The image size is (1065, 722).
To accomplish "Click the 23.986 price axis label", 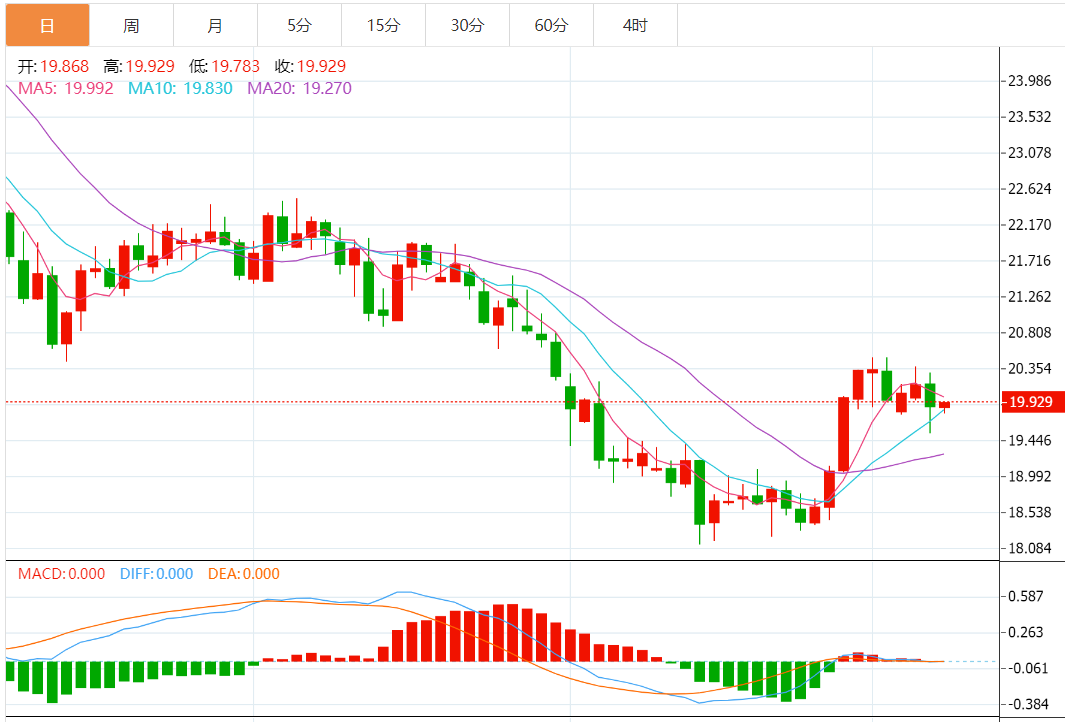I will point(1030,81).
